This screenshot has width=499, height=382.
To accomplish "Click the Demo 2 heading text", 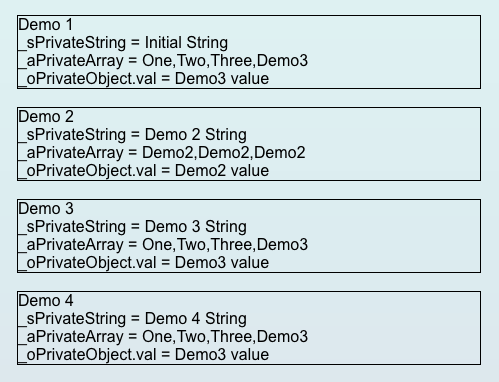I will pyautogui.click(x=46, y=117).
